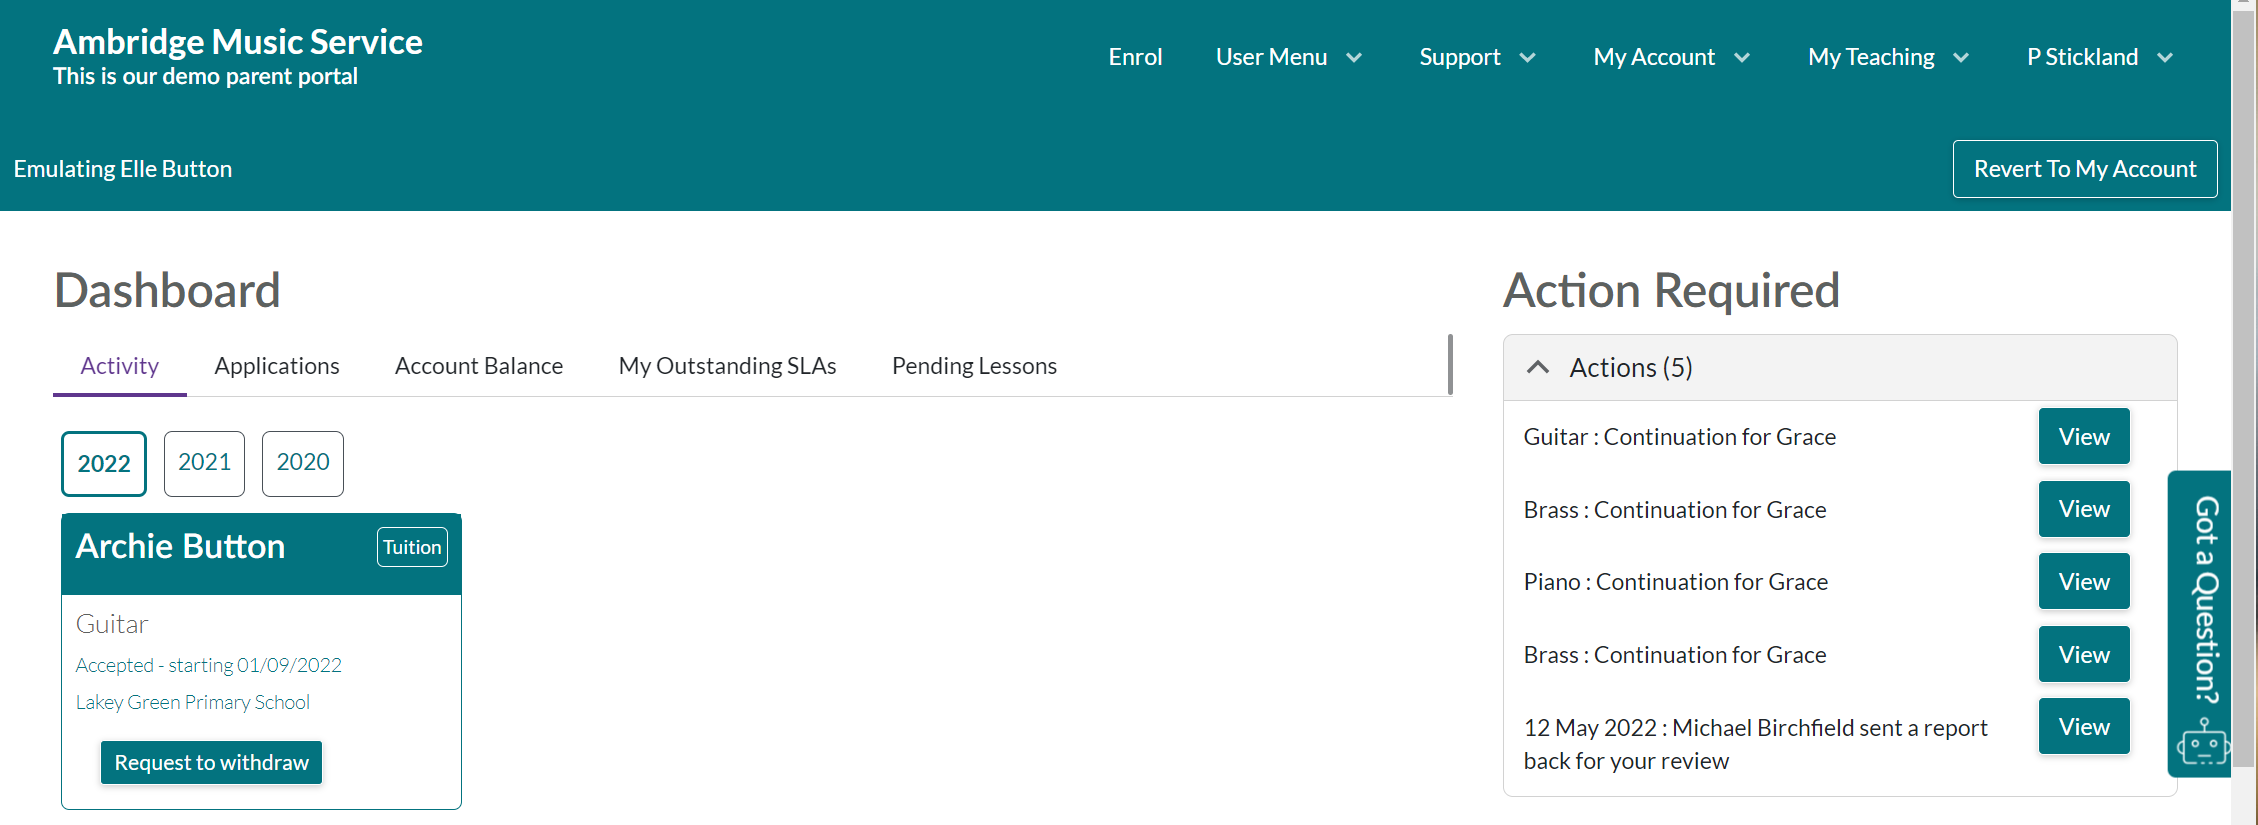
Task: Open the User Menu dropdown
Action: pos(1289,57)
